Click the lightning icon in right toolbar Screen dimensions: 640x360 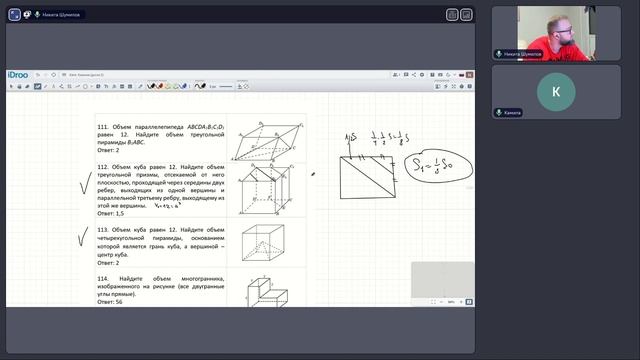click(x=446, y=86)
